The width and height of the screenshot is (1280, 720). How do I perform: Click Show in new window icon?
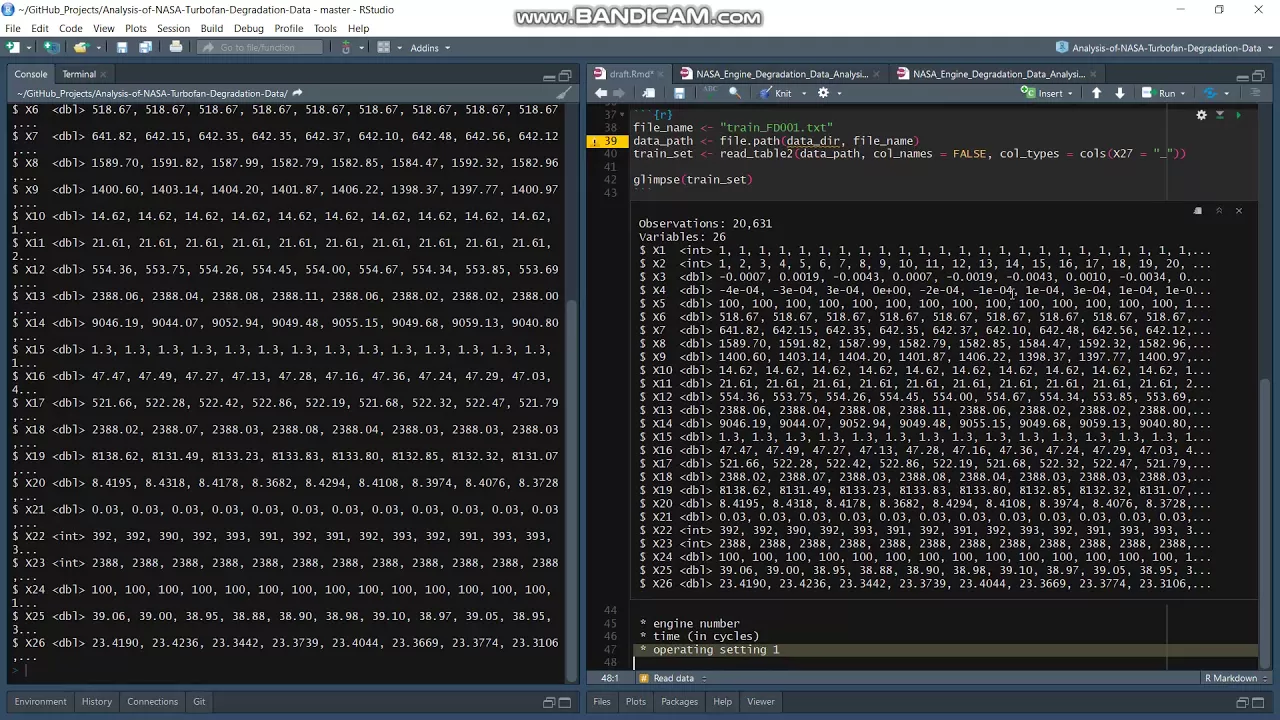tap(651, 93)
